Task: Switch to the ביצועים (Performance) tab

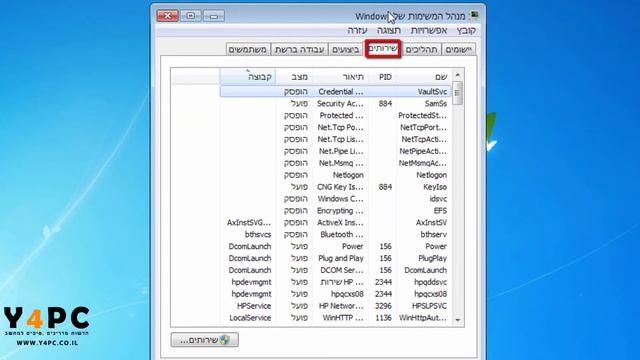Action: coord(346,50)
